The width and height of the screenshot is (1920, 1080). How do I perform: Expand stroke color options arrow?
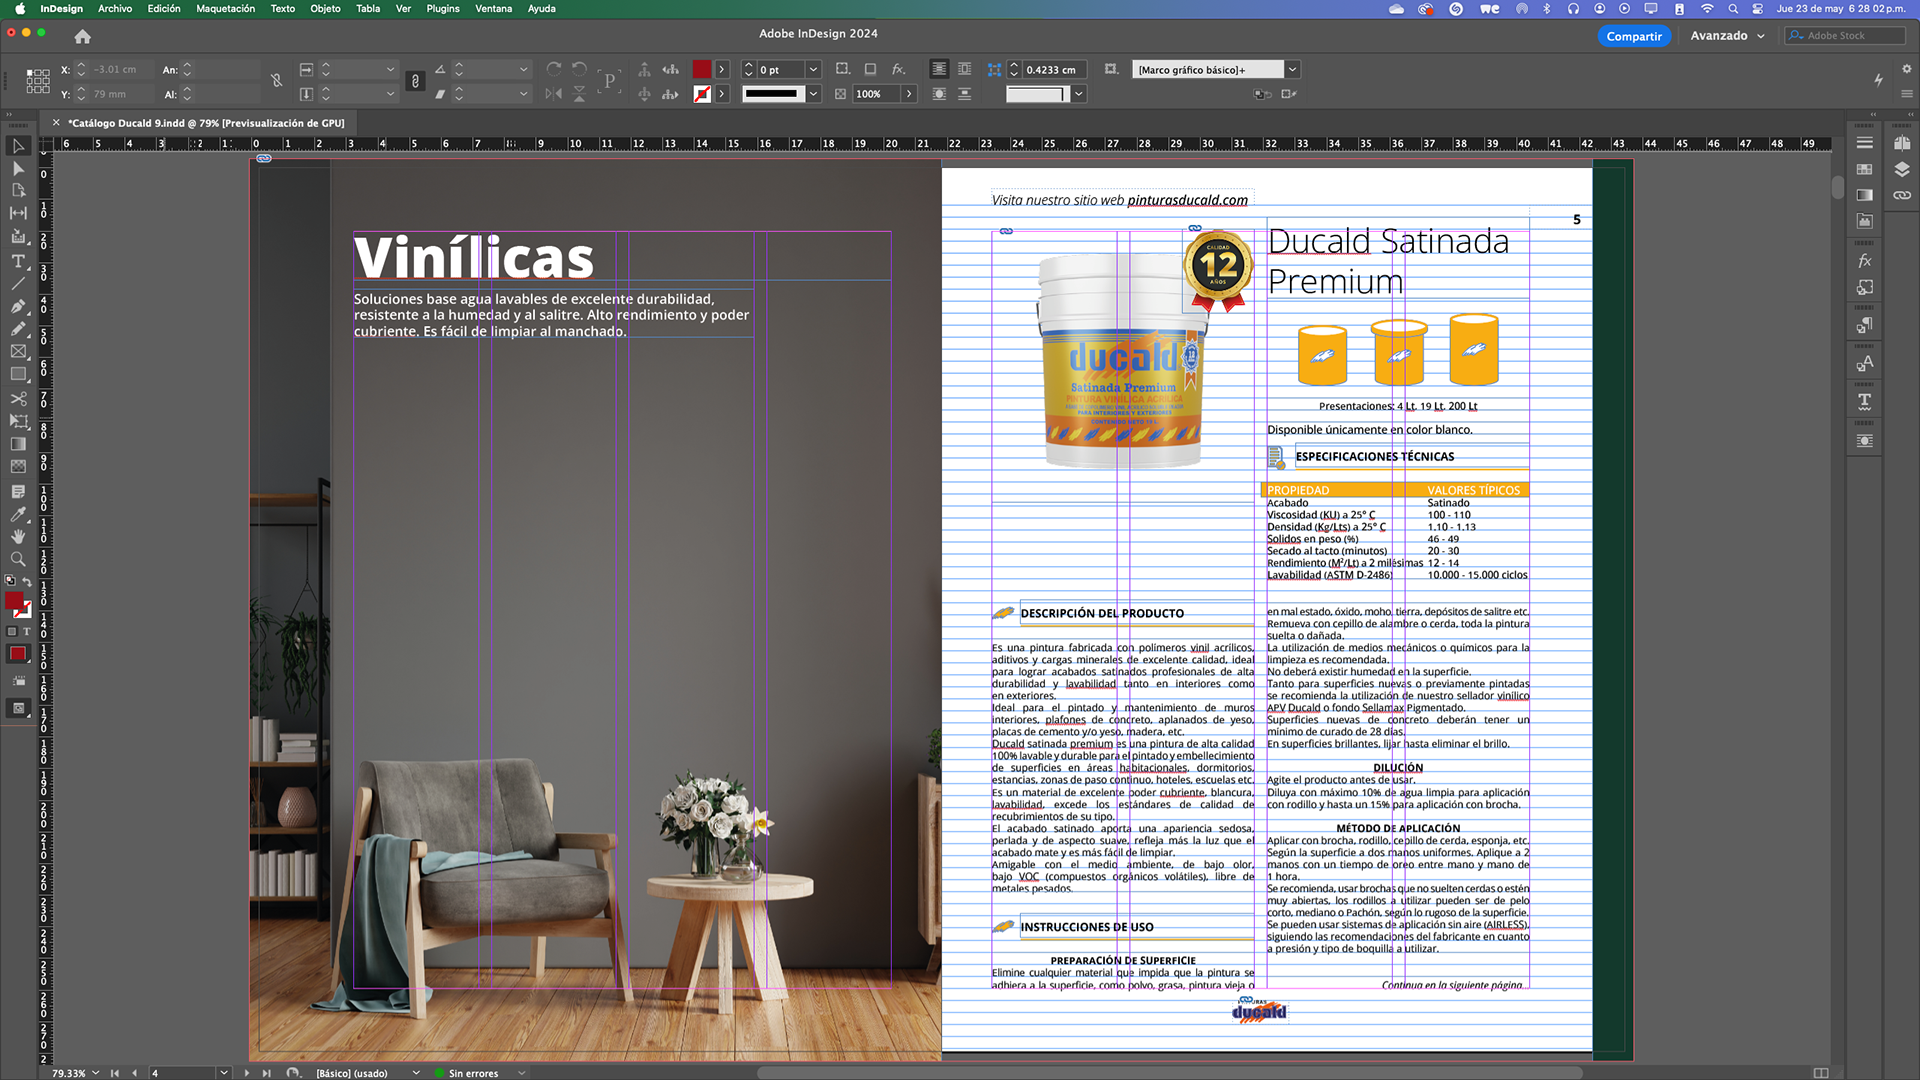(722, 94)
